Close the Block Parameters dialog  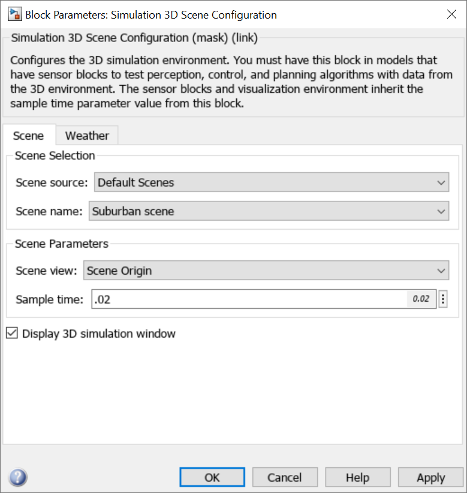click(451, 14)
